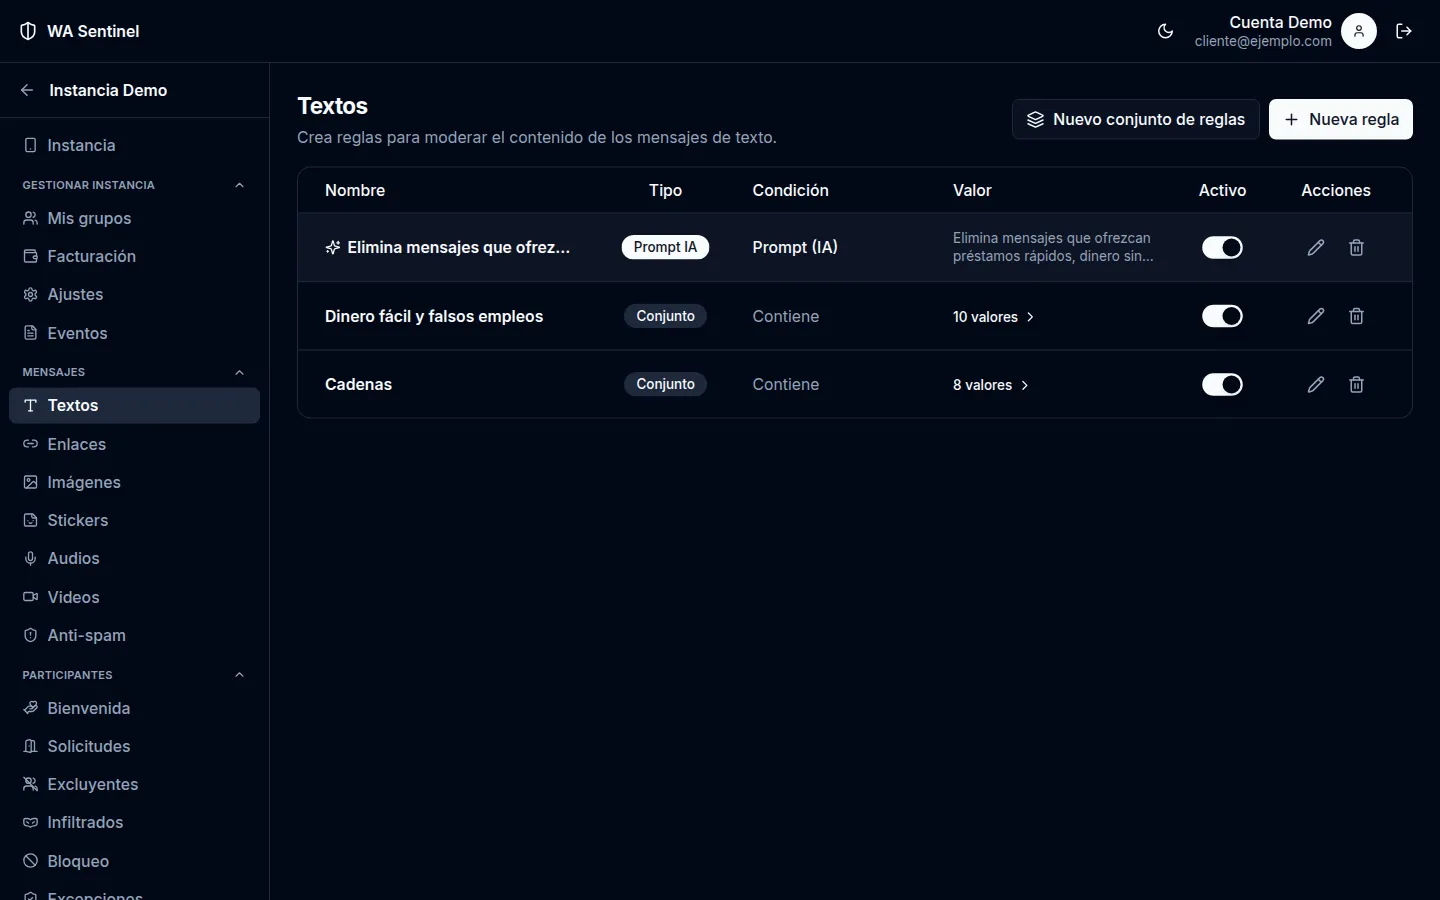Open Stickers moderation page
This screenshot has height=900, width=1440.
(x=134, y=520)
